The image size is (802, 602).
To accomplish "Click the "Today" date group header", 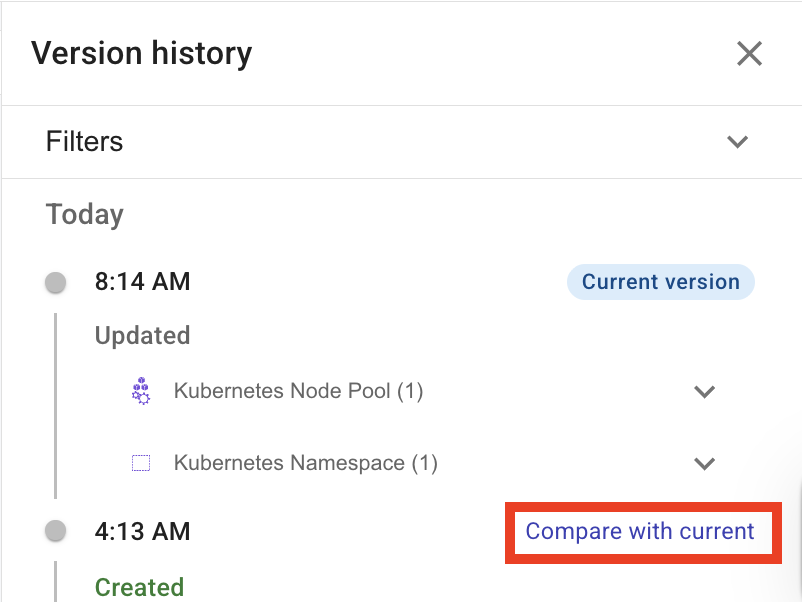I will tap(84, 213).
